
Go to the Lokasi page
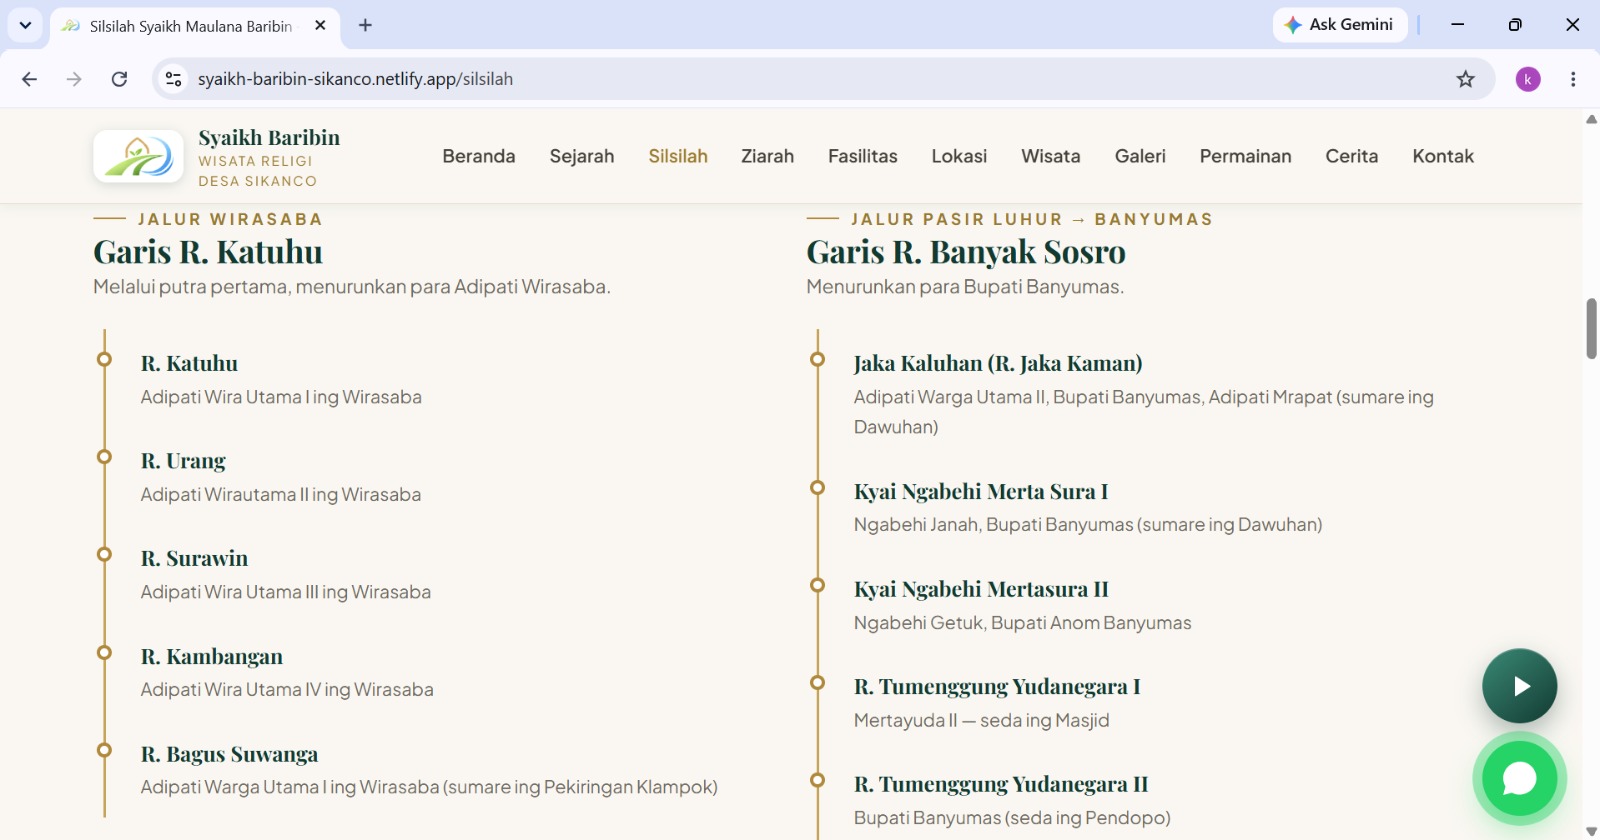959,156
